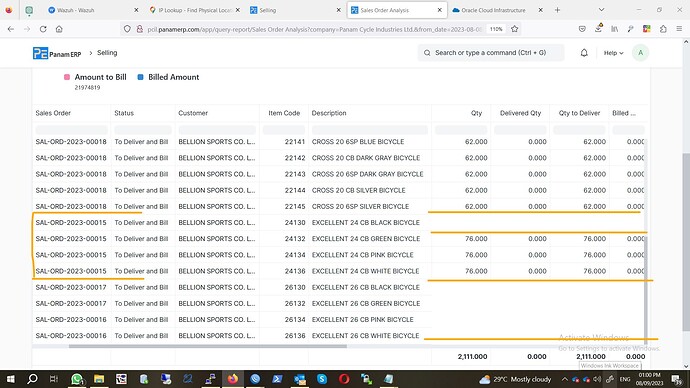Open the user avatar menu
690x388 pixels.
click(x=640, y=53)
